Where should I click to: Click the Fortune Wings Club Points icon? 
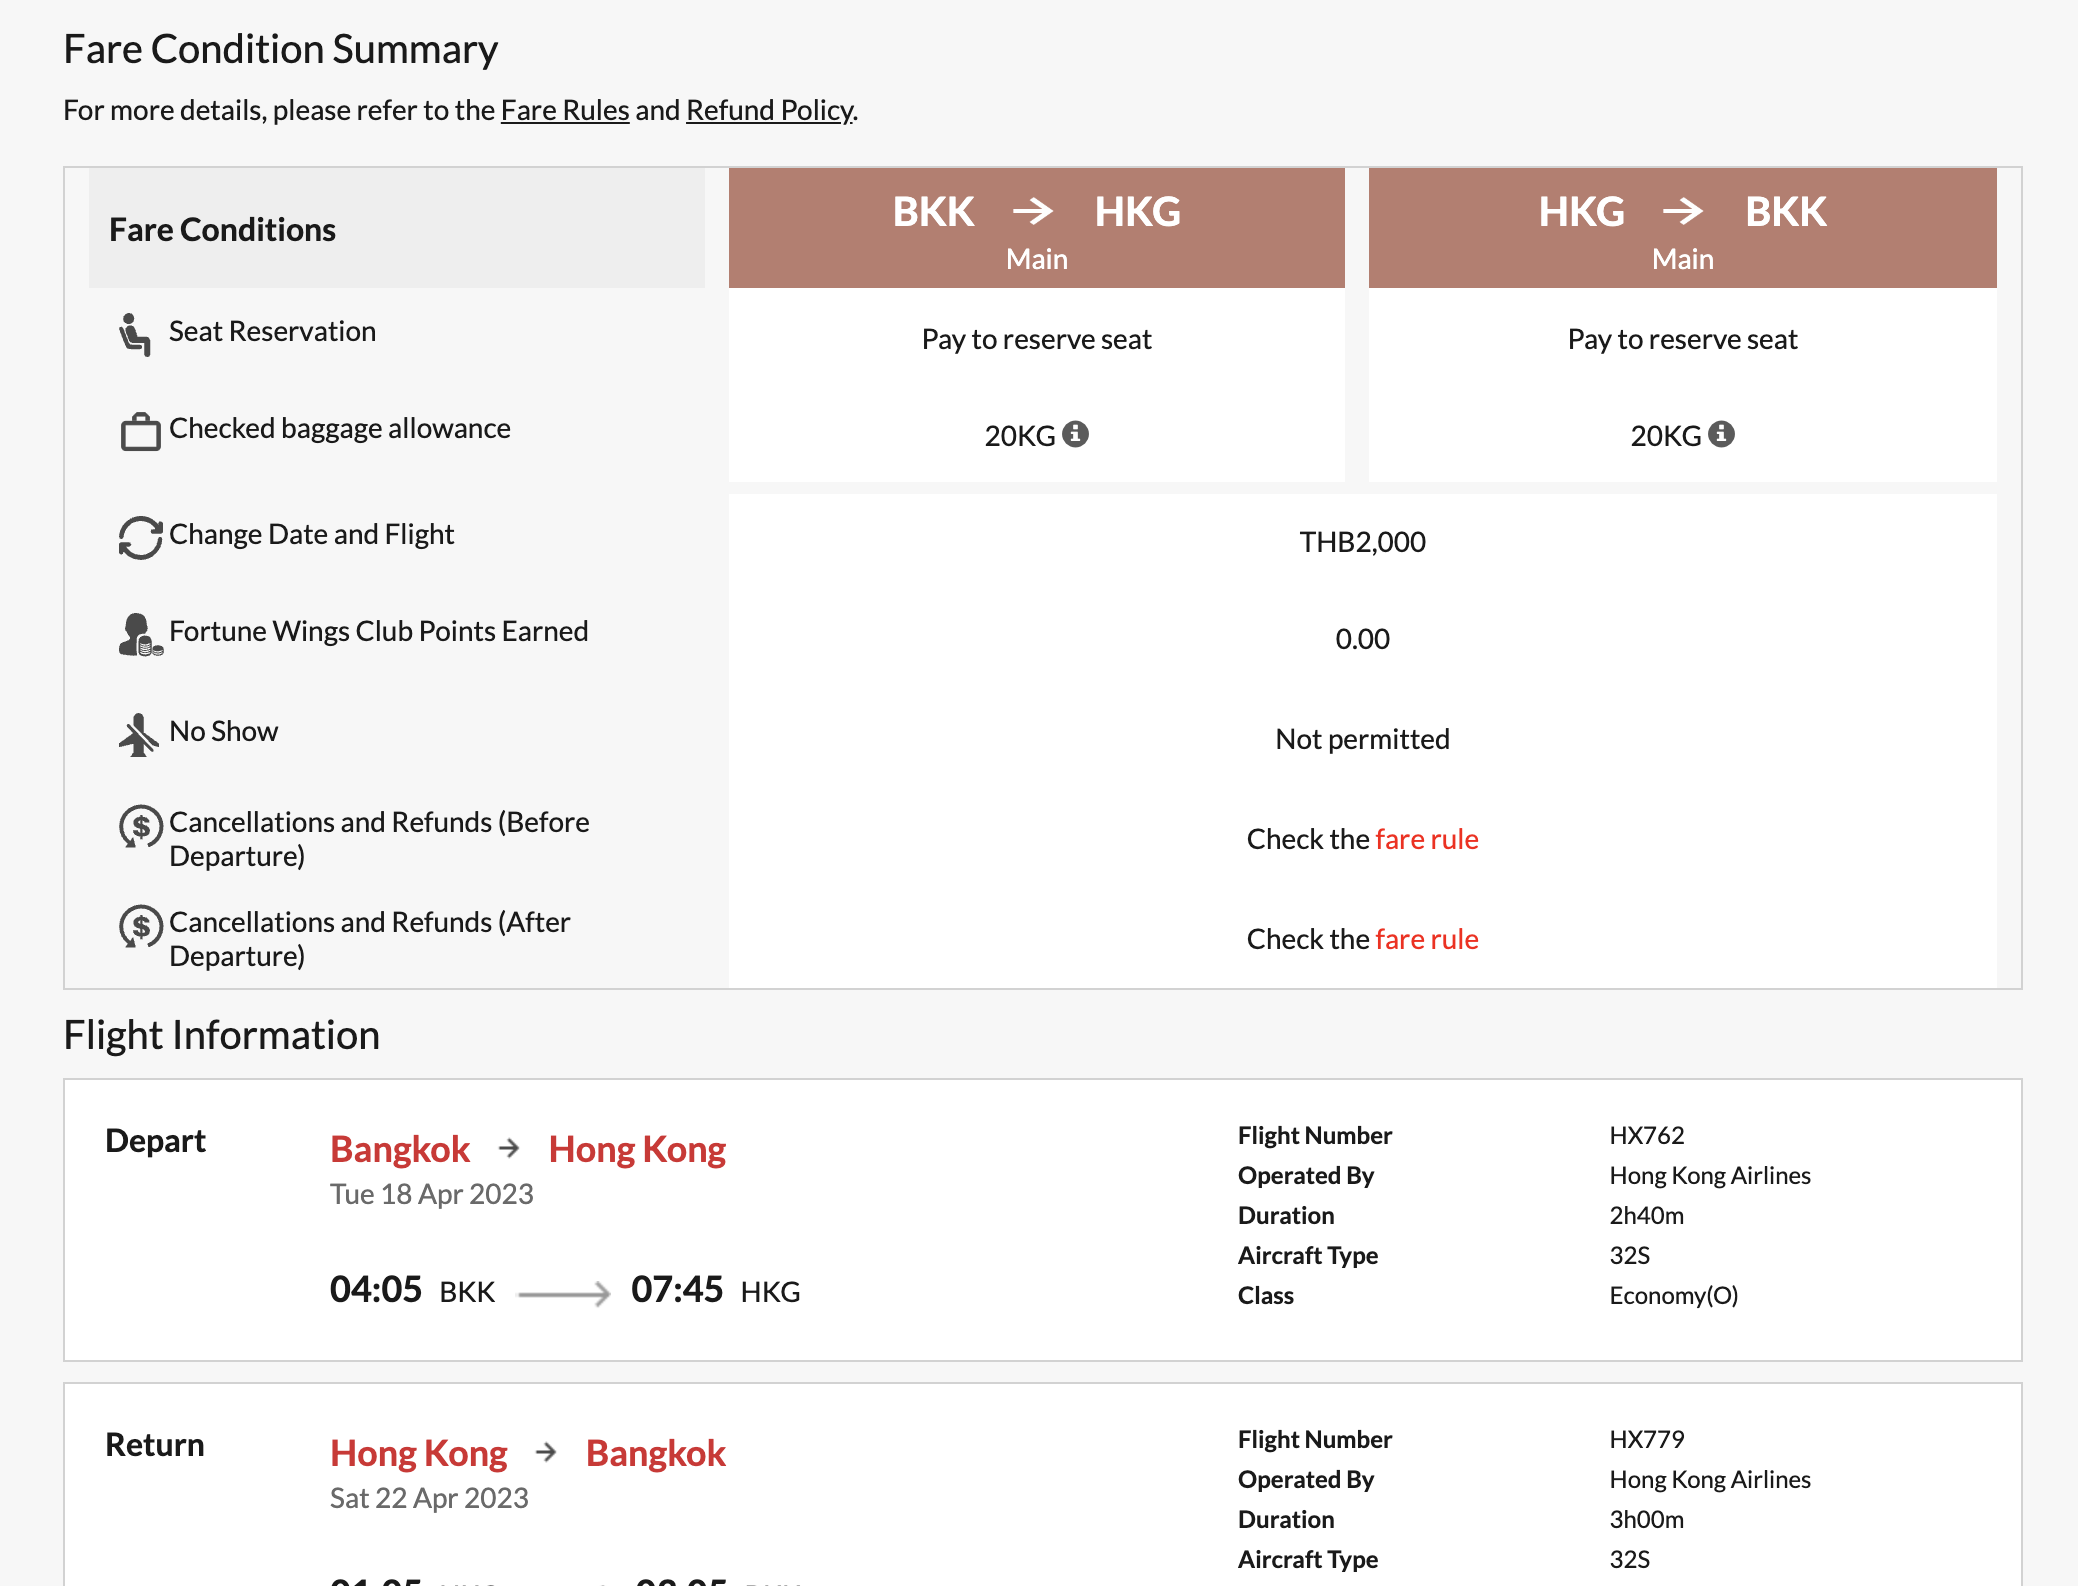click(139, 635)
